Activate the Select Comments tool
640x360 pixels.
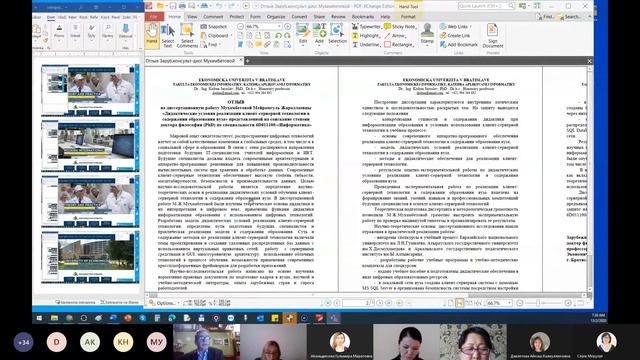coord(187,36)
